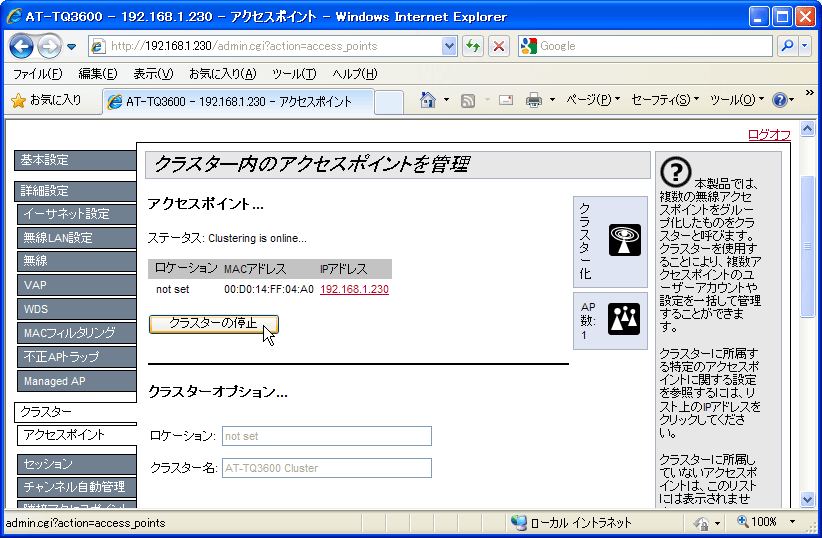Click the printer icon
Image resolution: width=822 pixels, height=538 pixels.
point(534,100)
